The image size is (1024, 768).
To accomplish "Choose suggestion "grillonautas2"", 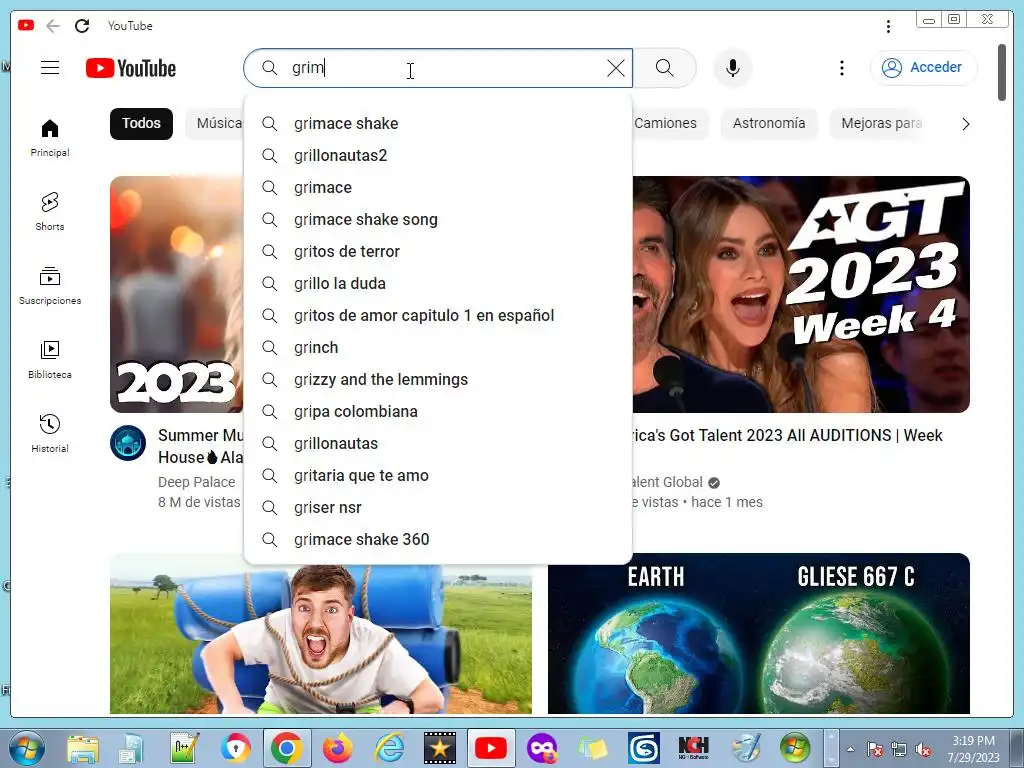I will (x=438, y=155).
